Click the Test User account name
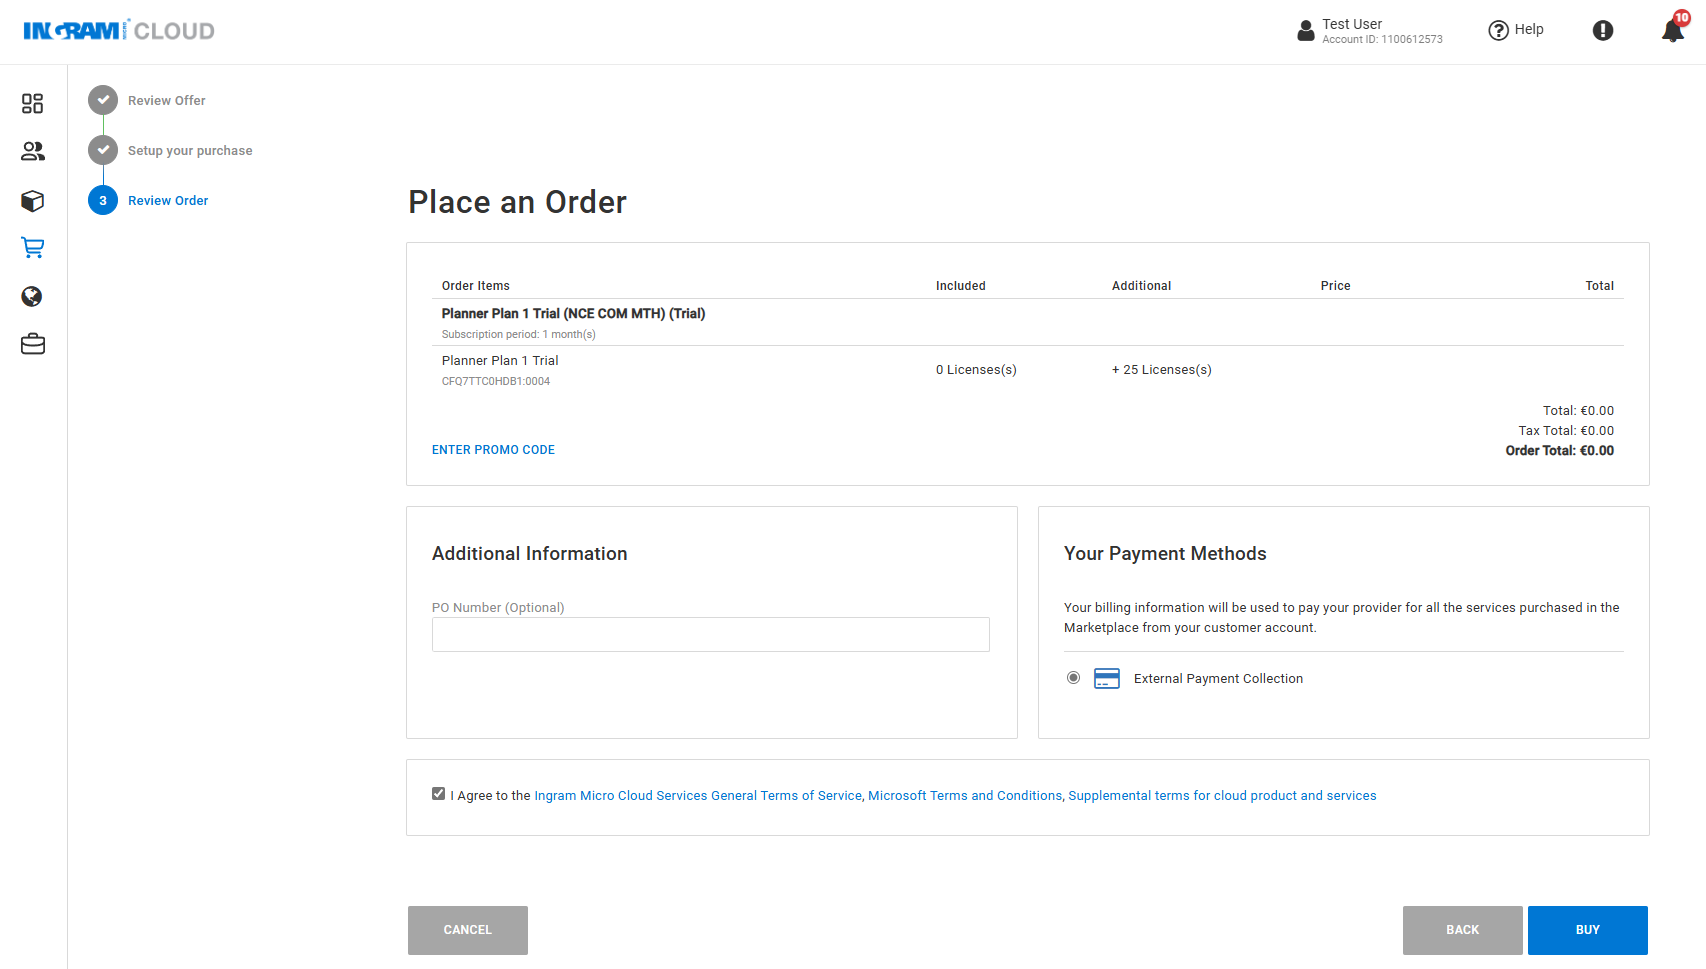The width and height of the screenshot is (1706, 969). click(1352, 24)
